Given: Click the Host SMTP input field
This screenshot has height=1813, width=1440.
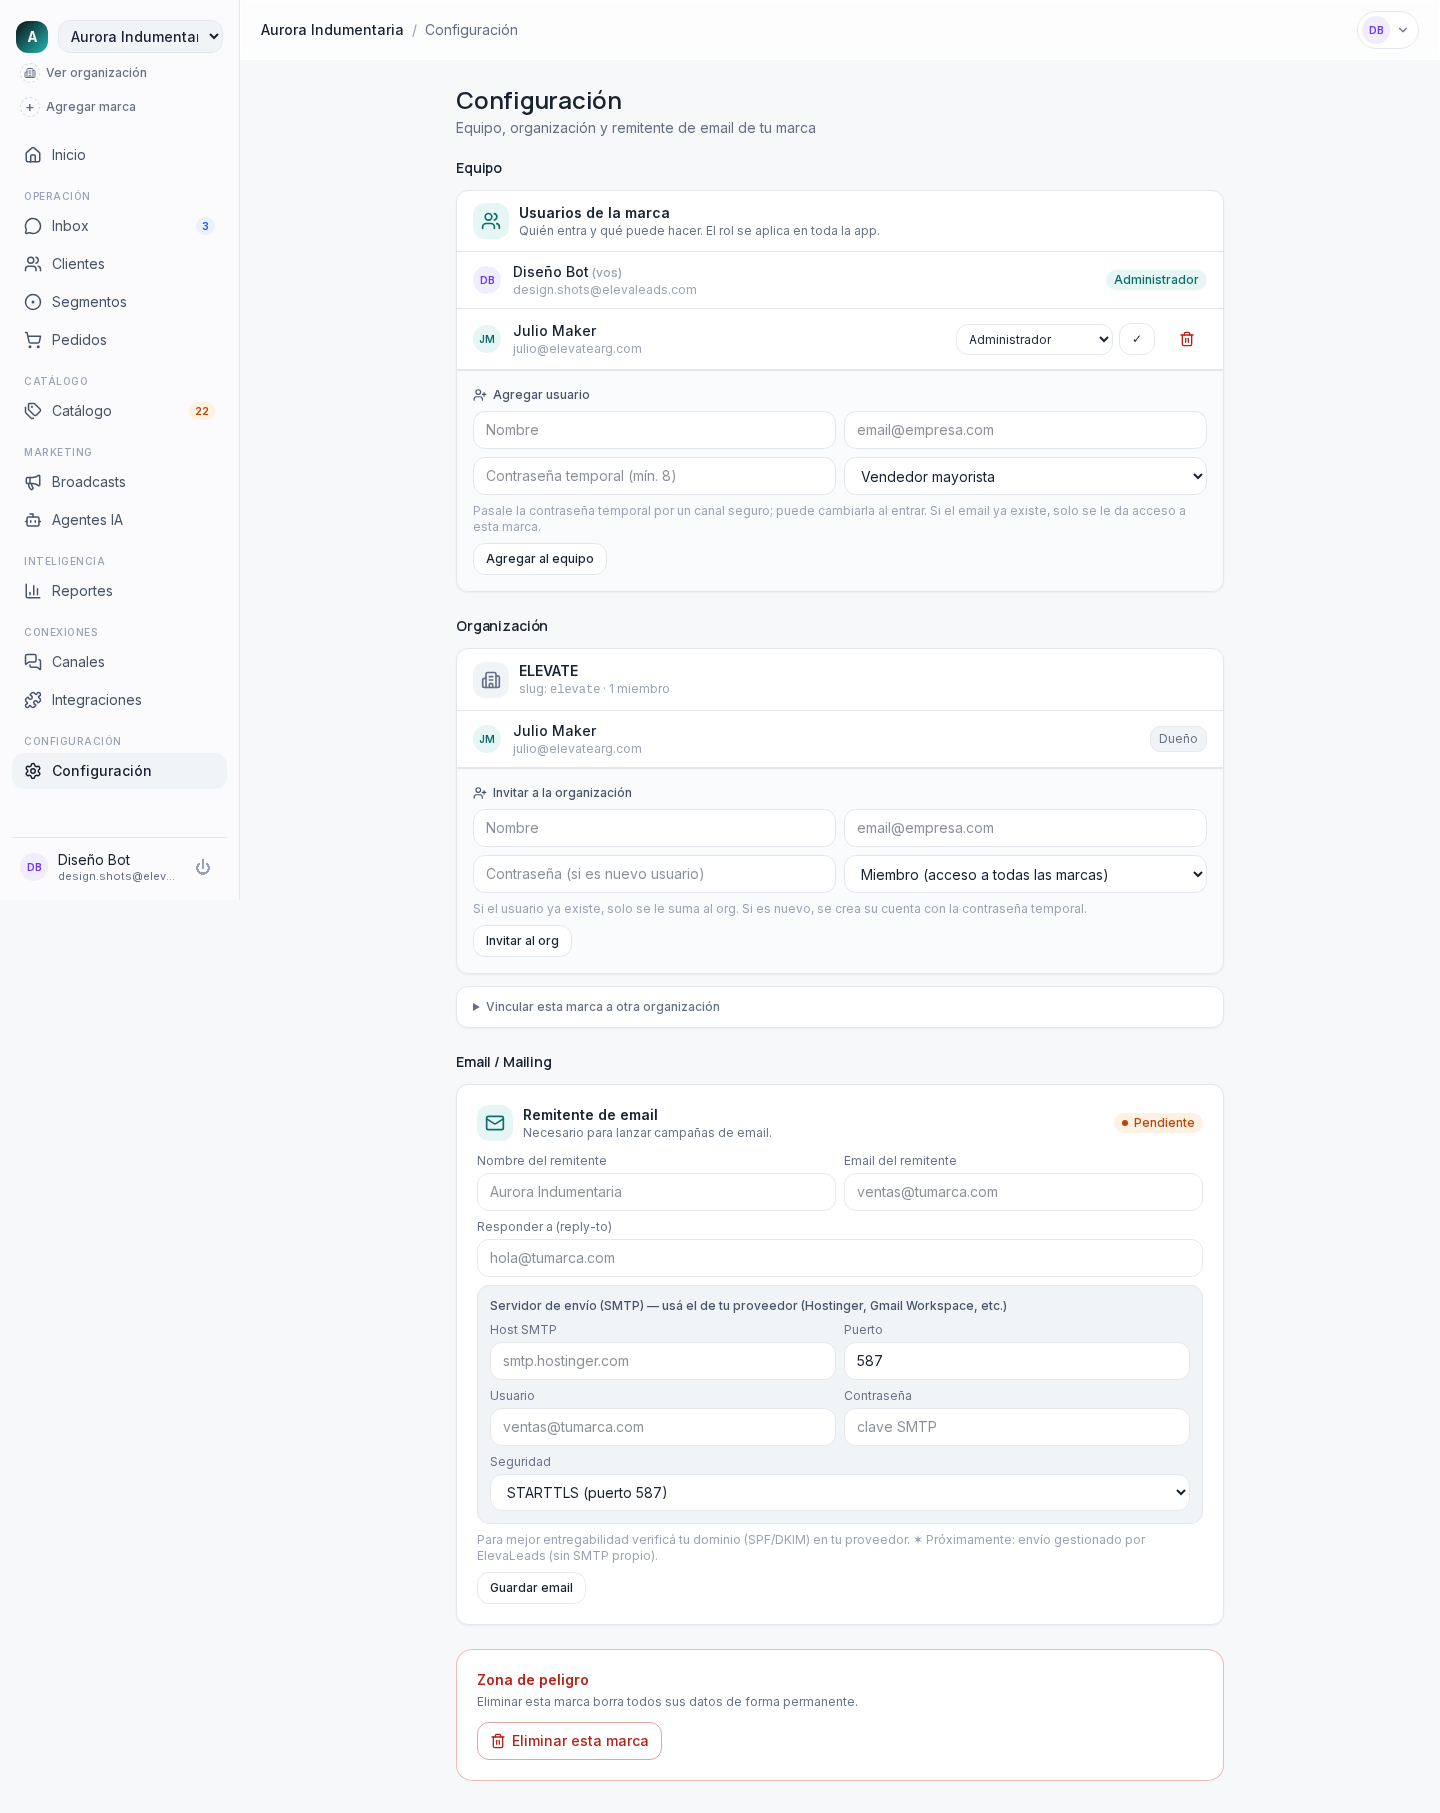Looking at the screenshot, I should [x=663, y=1361].
